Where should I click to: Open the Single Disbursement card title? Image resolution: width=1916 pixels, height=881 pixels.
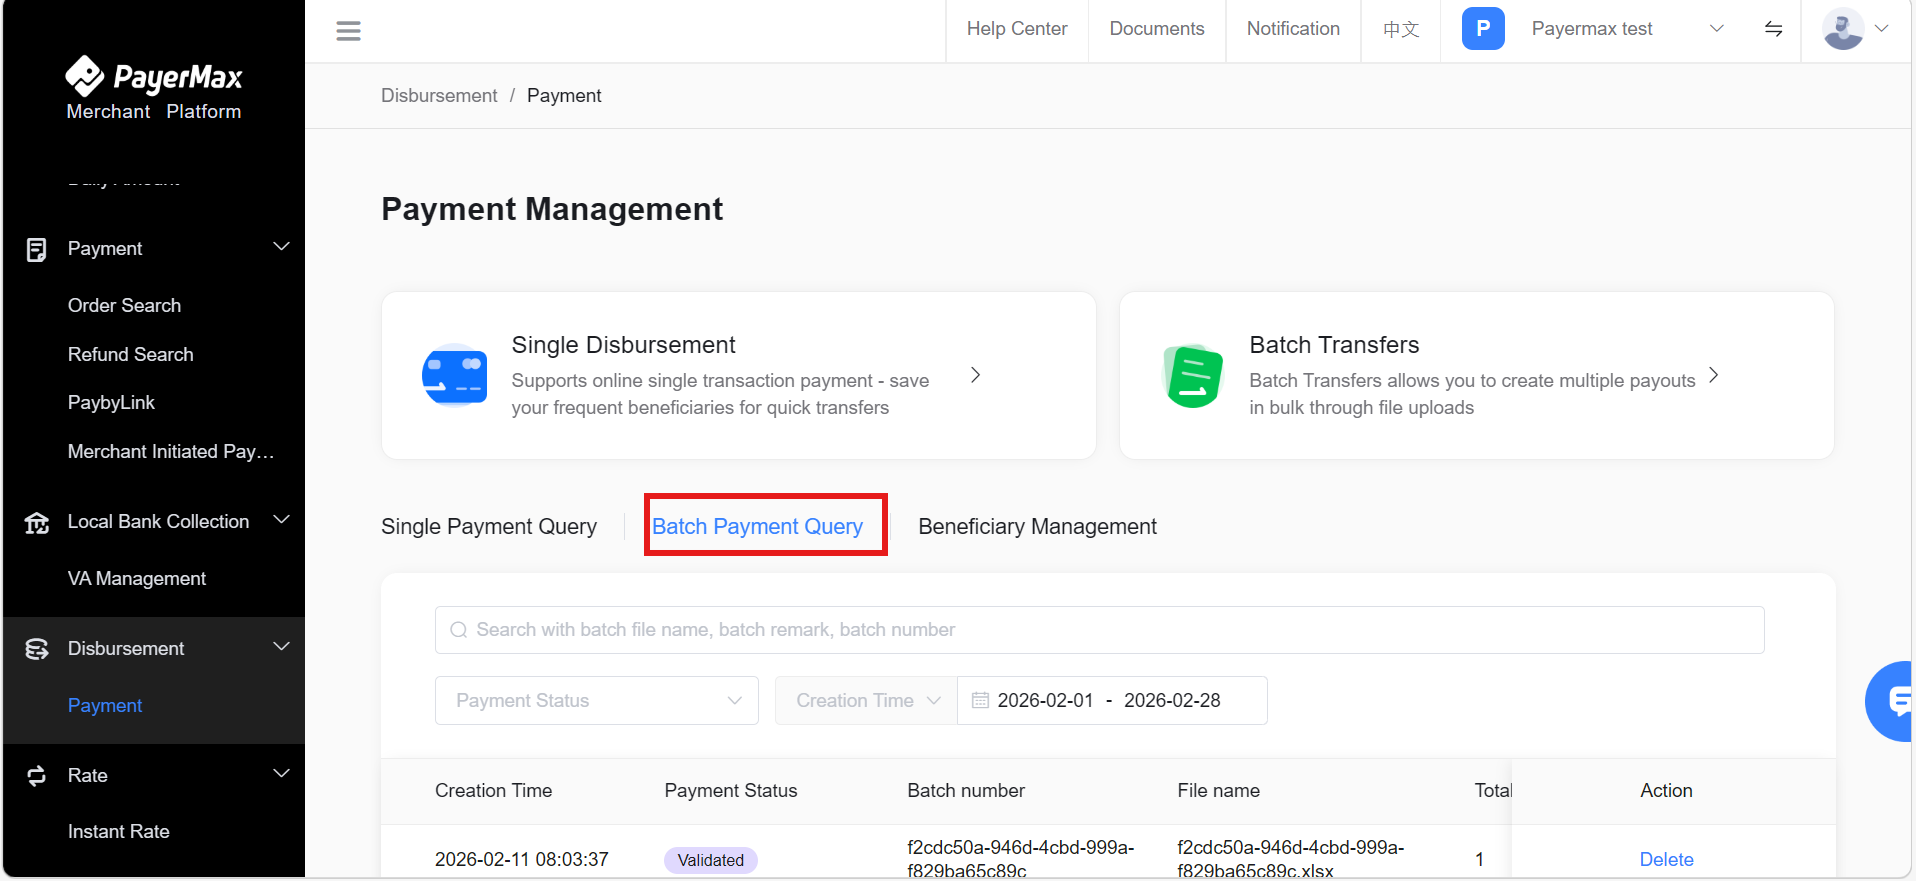click(x=623, y=345)
